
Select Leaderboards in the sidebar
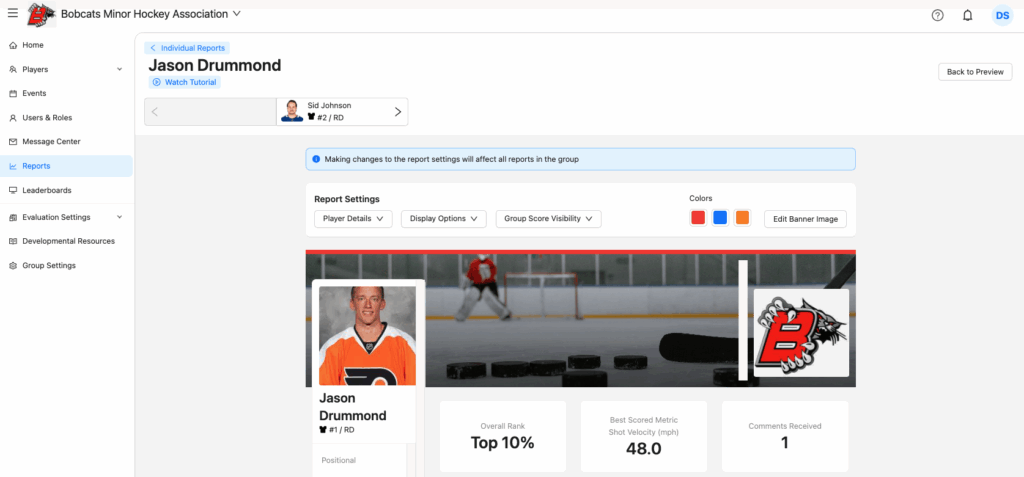point(47,190)
